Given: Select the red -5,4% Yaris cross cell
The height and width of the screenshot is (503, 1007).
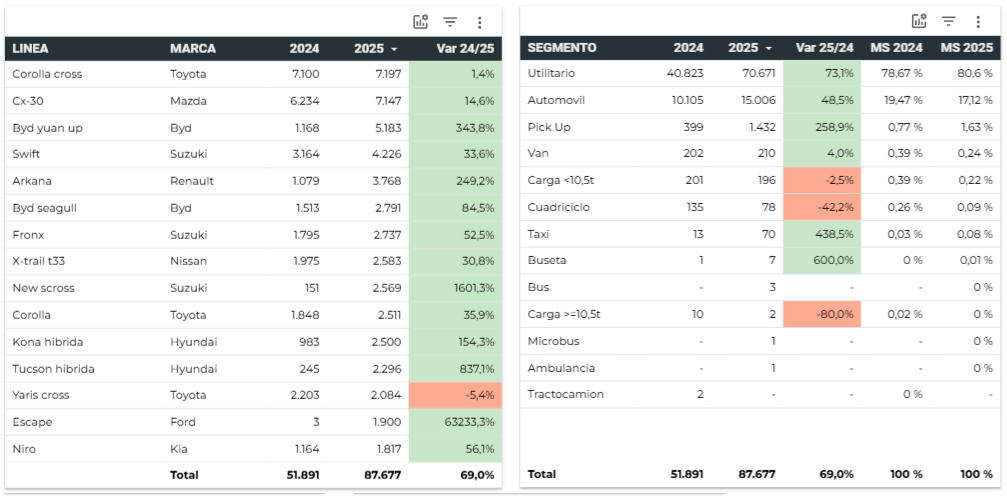Looking at the screenshot, I should click(456, 395).
